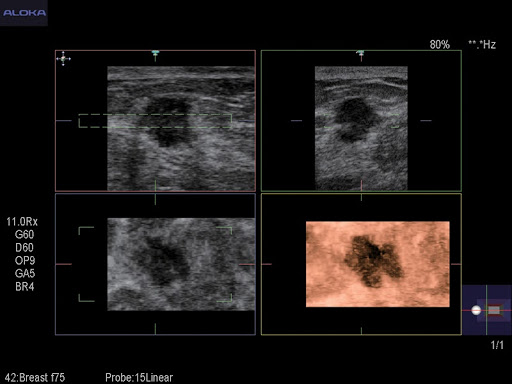
Task: Click the 1/1 page indicator
Action: click(497, 345)
